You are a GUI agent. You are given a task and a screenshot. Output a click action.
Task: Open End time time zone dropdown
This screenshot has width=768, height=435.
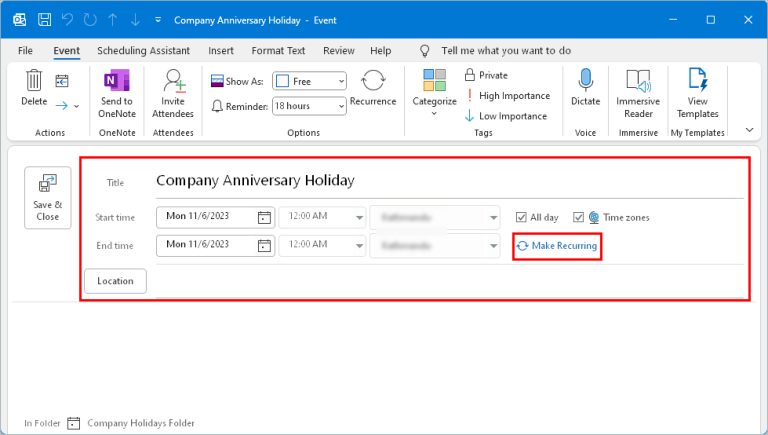[x=435, y=245]
